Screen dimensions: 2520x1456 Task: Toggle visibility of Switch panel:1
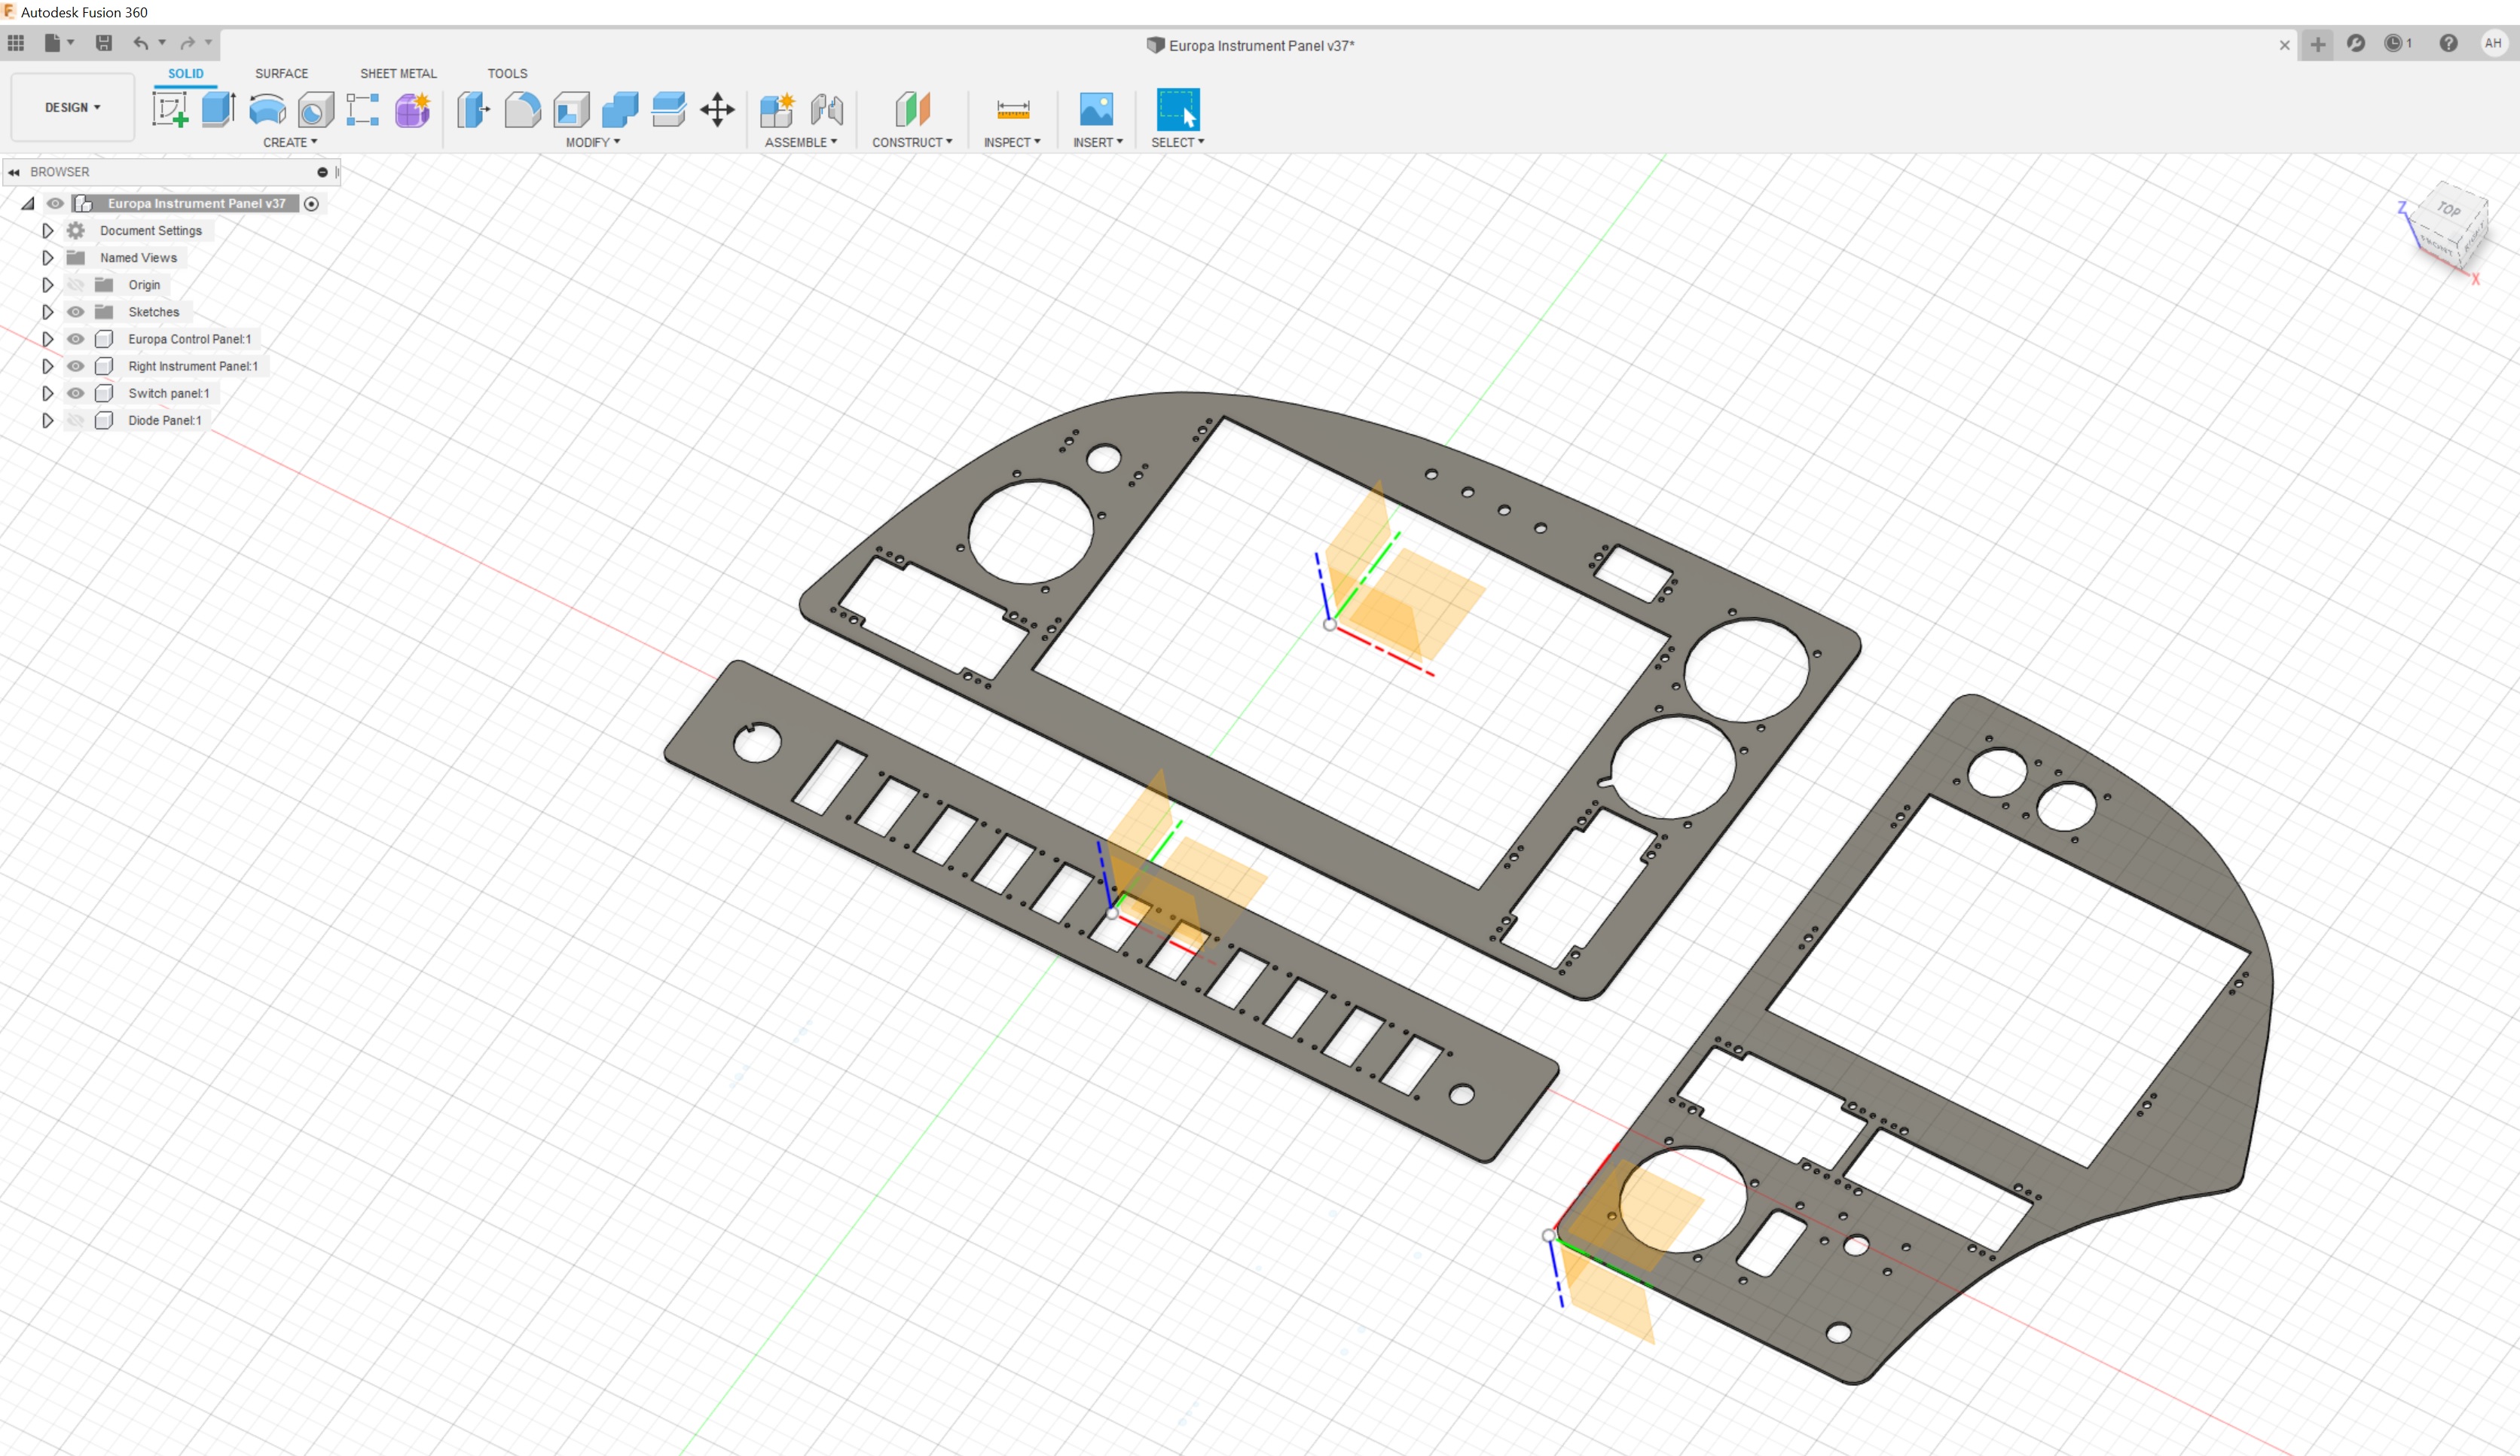click(76, 393)
